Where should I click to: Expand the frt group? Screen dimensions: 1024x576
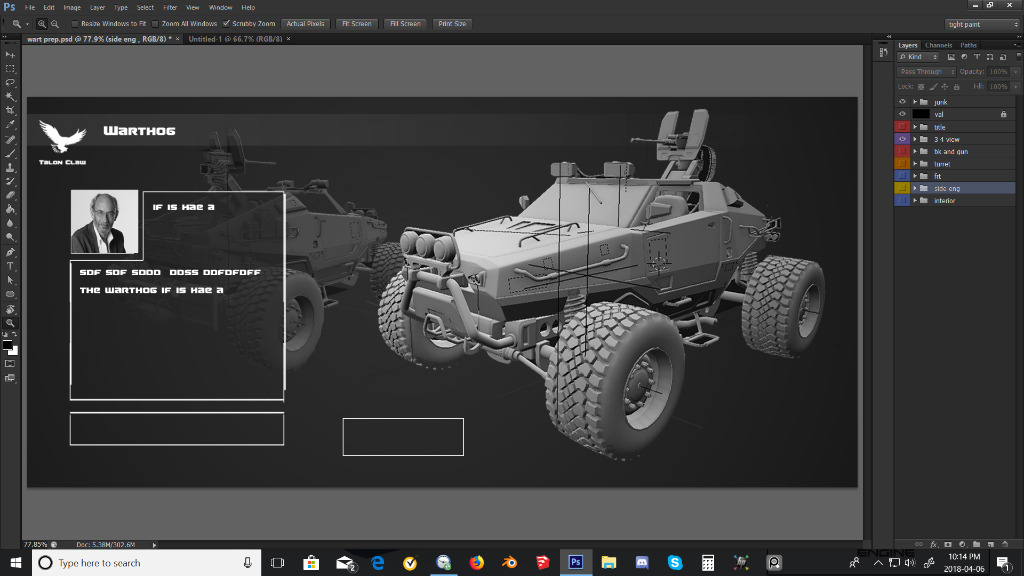(915, 176)
